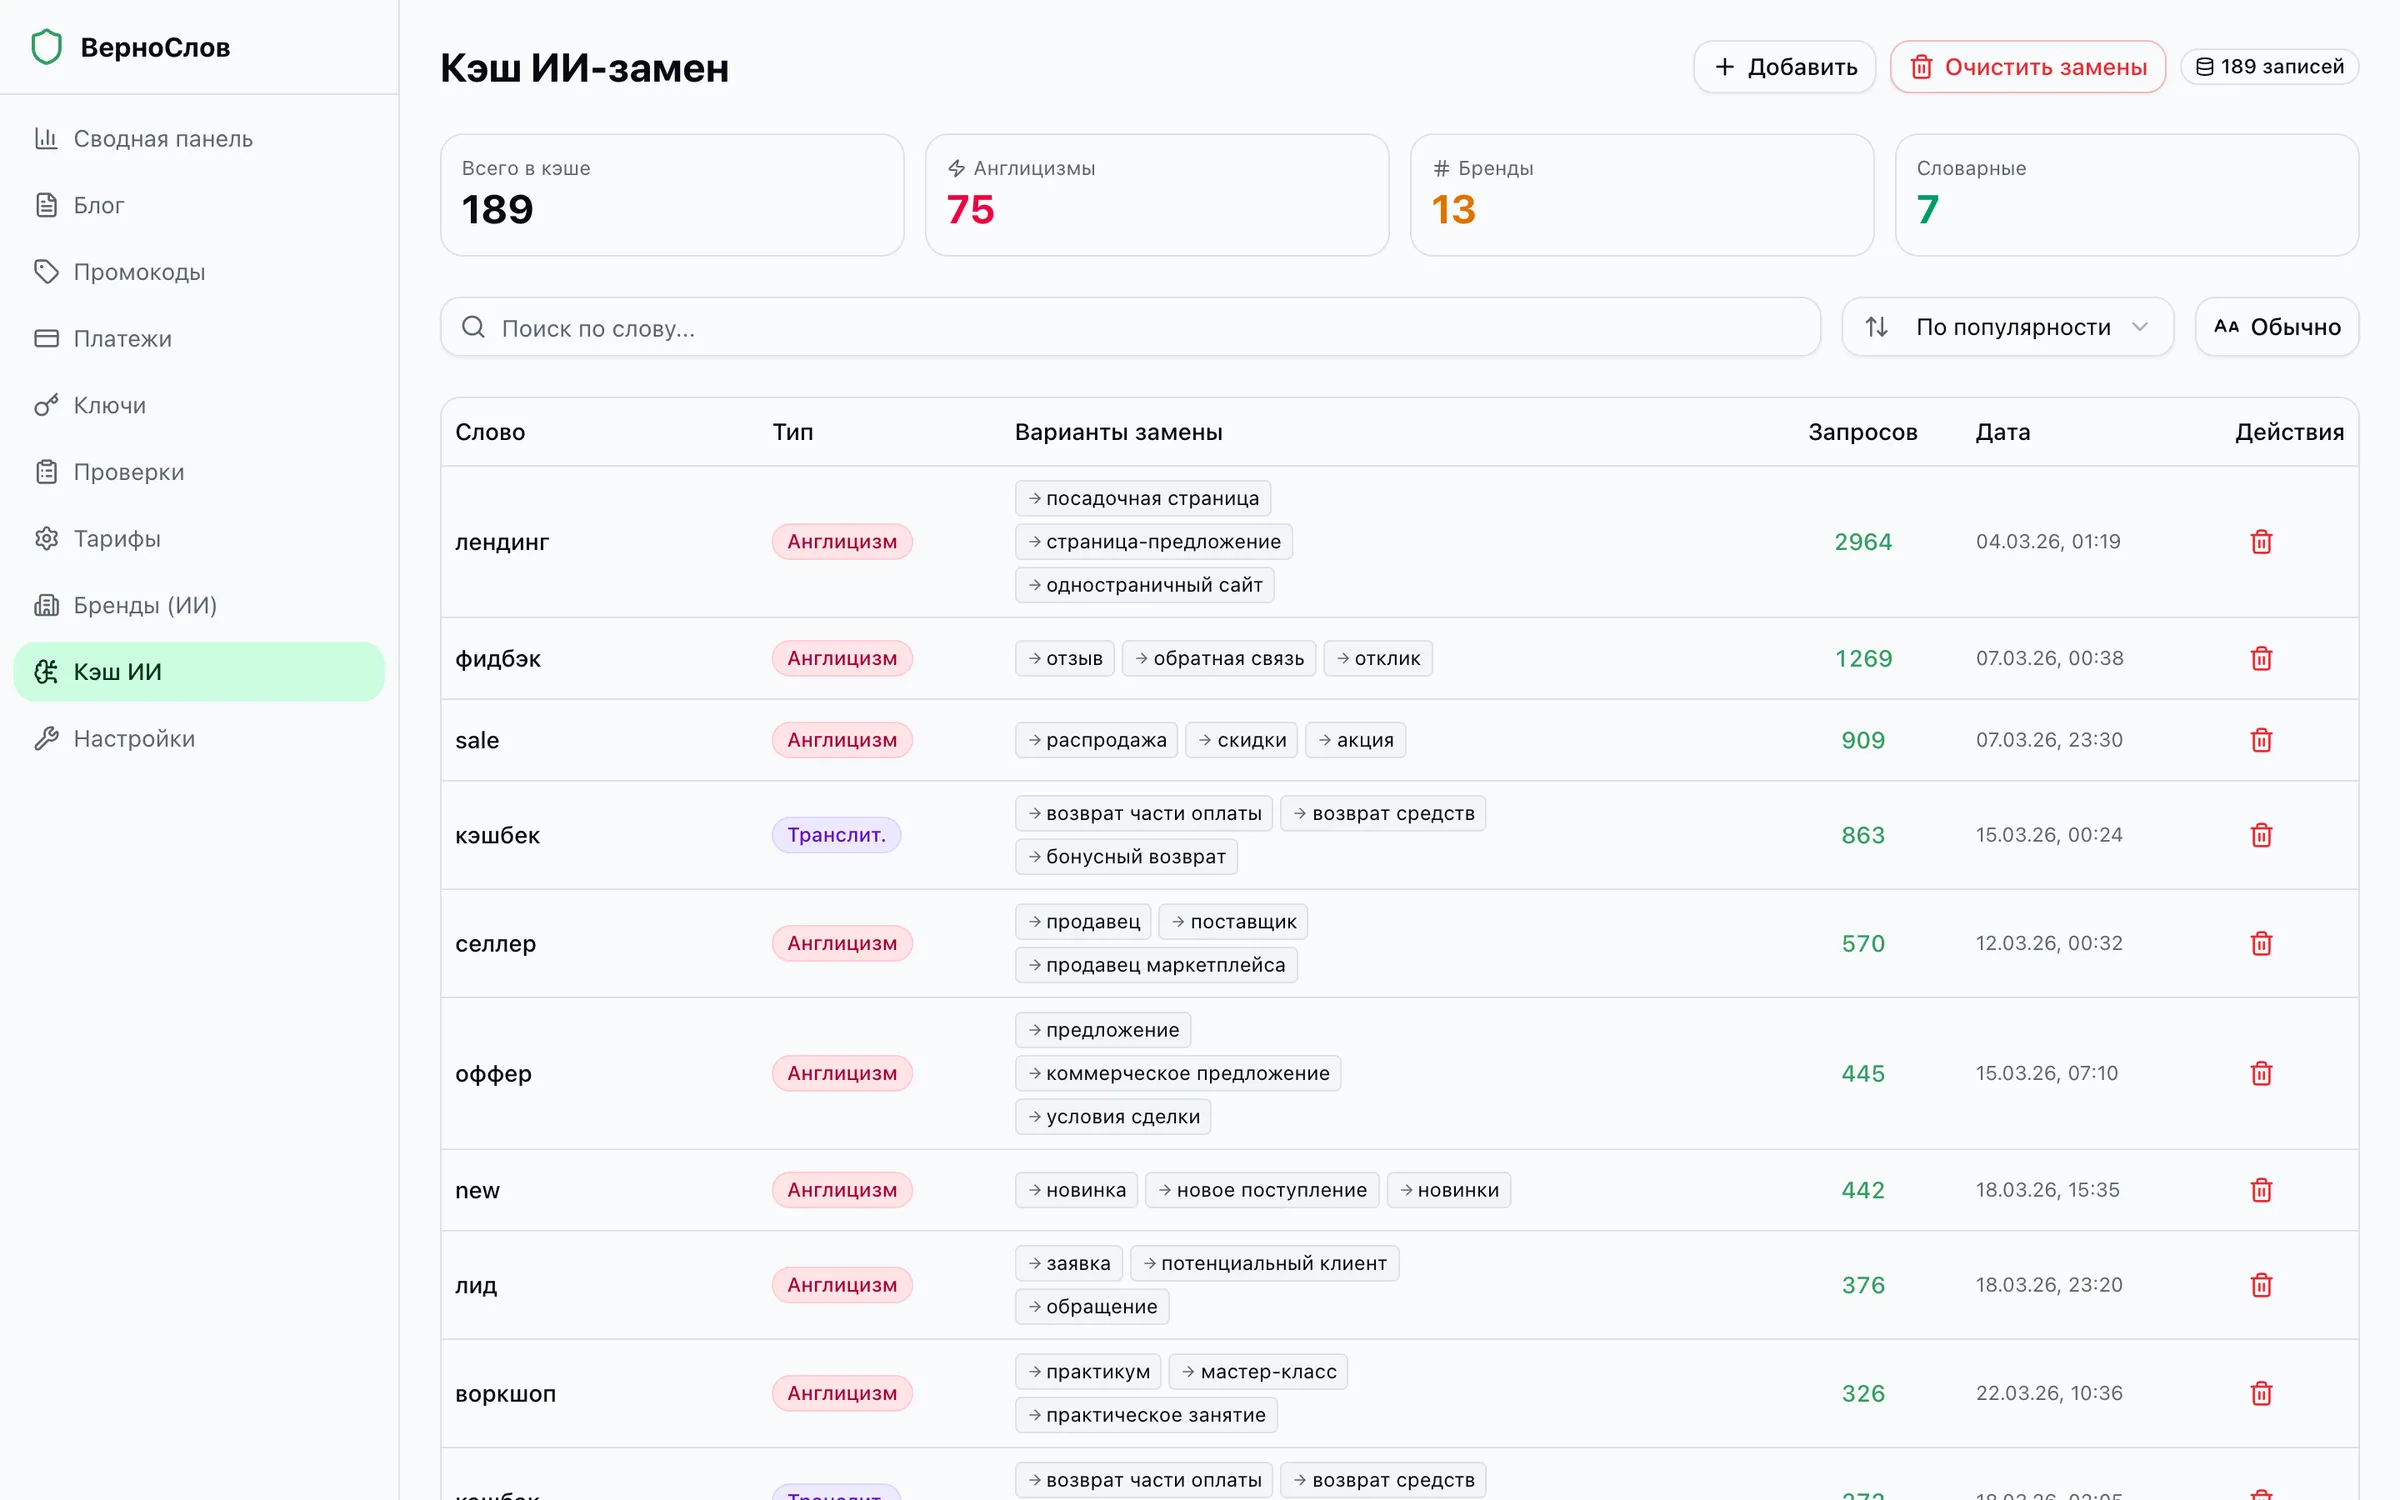The image size is (2400, 1500).
Task: Delete the new row with trash icon
Action: pyautogui.click(x=2261, y=1190)
